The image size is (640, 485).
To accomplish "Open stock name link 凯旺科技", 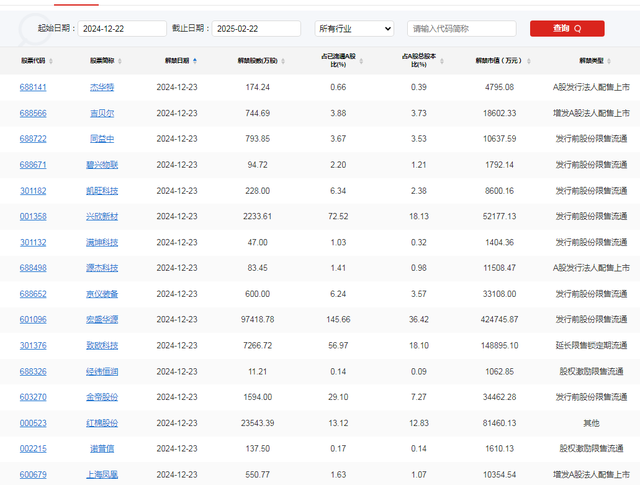I will coord(102,191).
